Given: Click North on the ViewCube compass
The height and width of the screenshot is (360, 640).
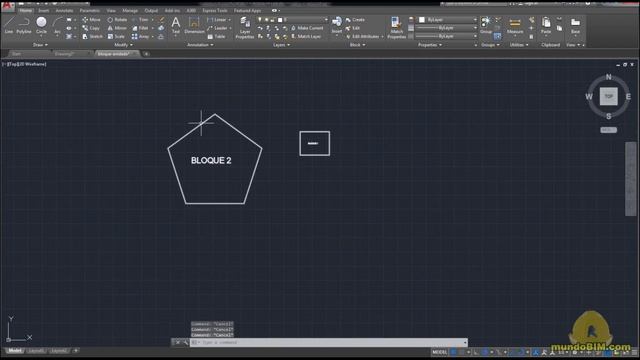Looking at the screenshot, I should (609, 77).
